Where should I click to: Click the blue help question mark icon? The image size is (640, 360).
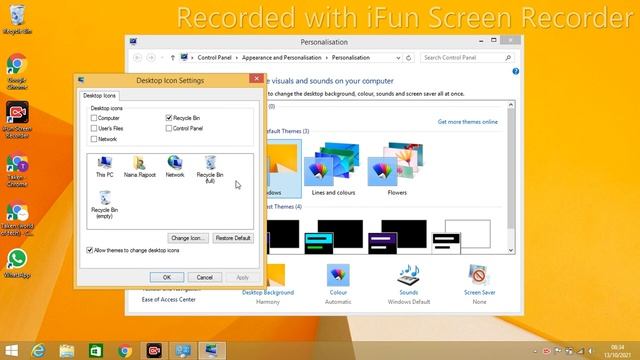pos(516,71)
